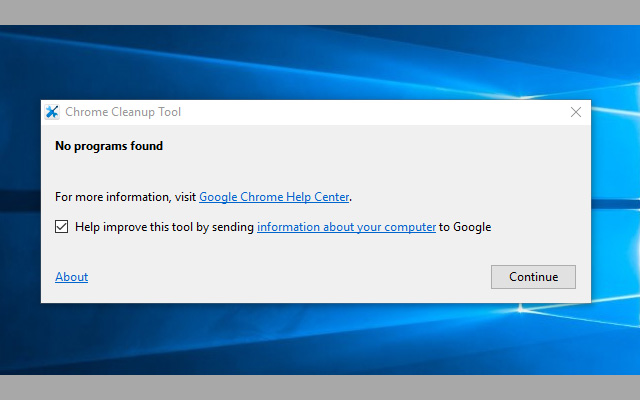Click the Windows logo glow right of the dialog
This screenshot has width=640, height=400.
tap(616, 200)
